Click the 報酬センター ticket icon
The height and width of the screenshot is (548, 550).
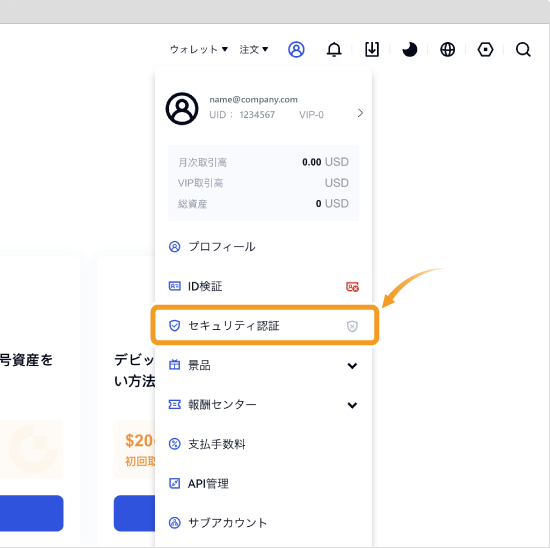[174, 405]
